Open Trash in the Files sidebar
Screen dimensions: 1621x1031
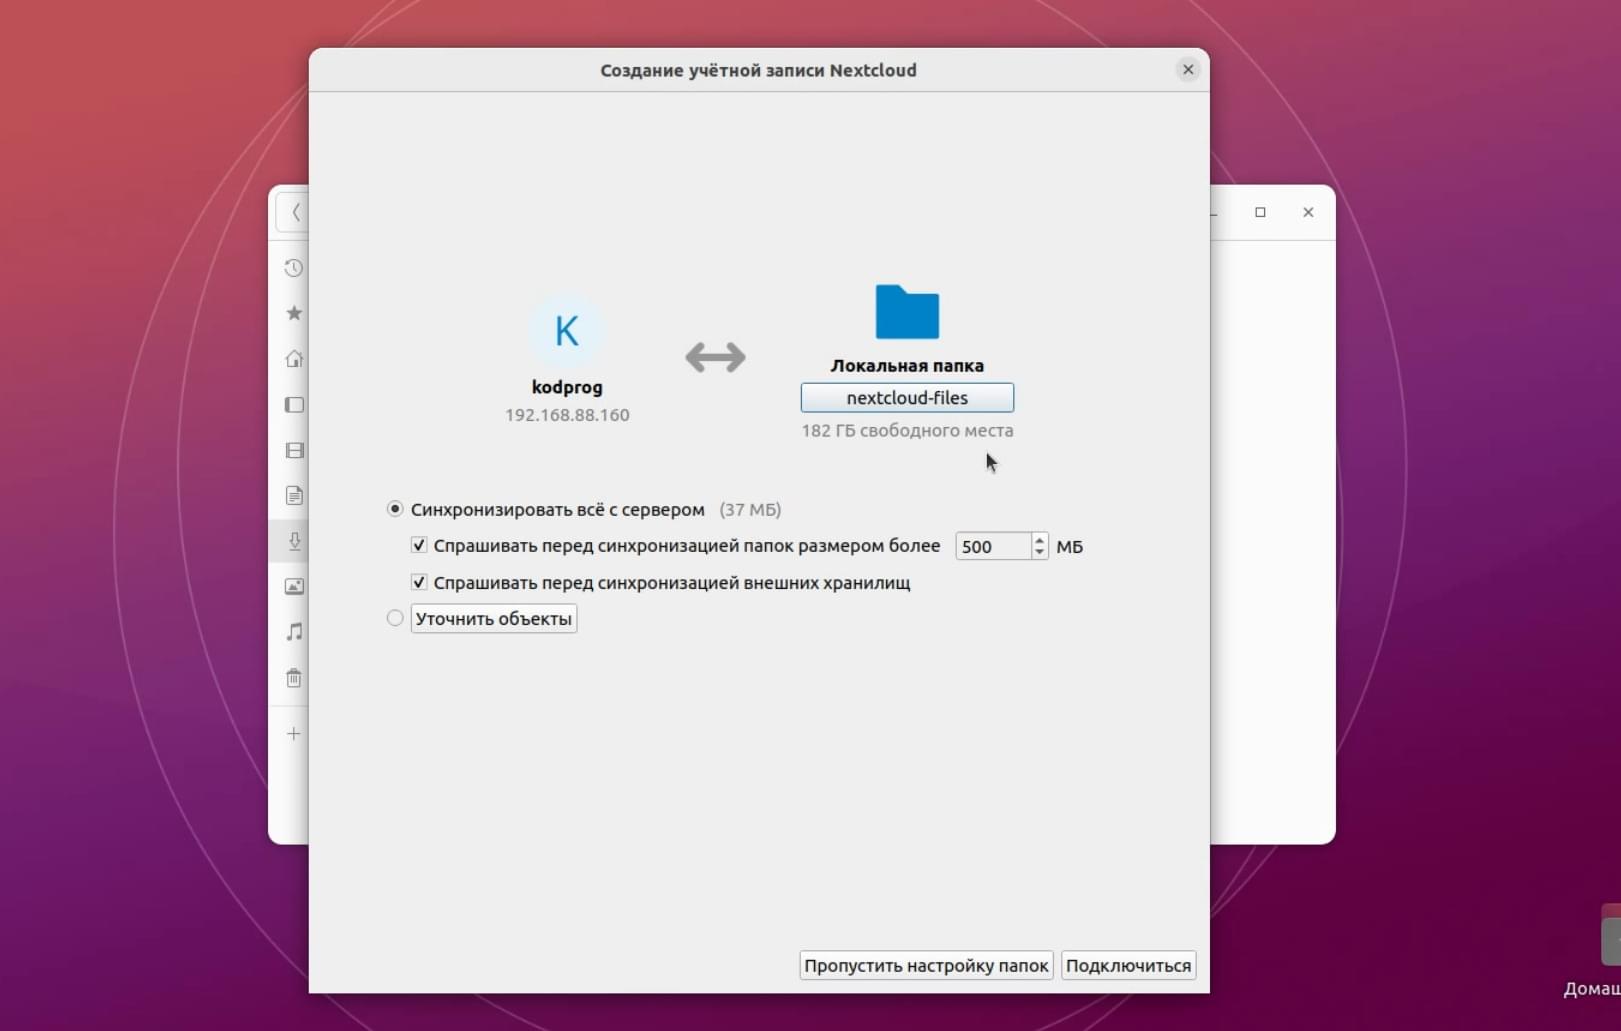pos(293,678)
